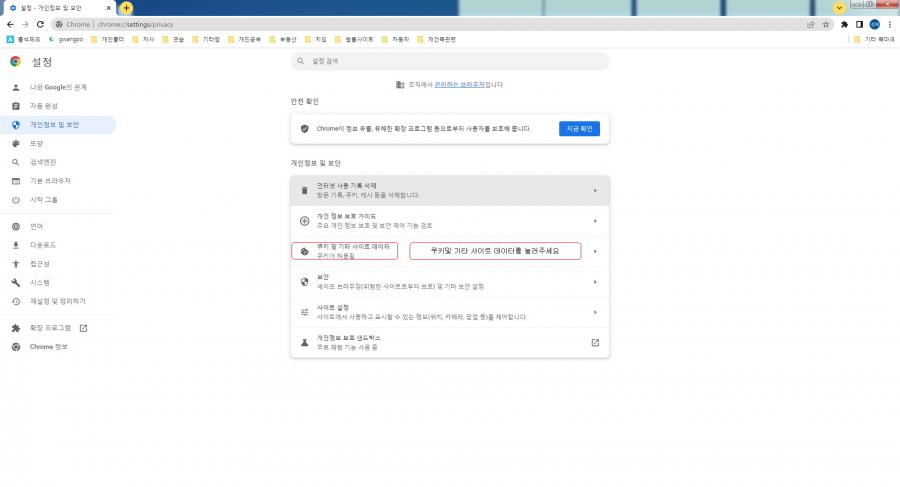This screenshot has height=487, width=900.
Task: Click the back navigation arrow
Action: 9,24
